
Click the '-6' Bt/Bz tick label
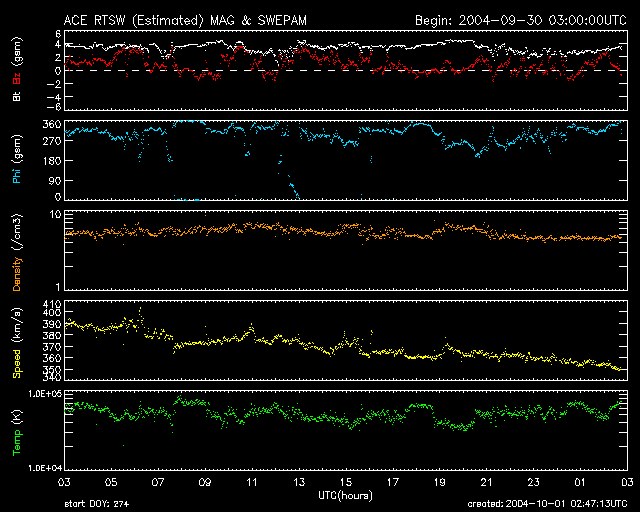(55, 107)
